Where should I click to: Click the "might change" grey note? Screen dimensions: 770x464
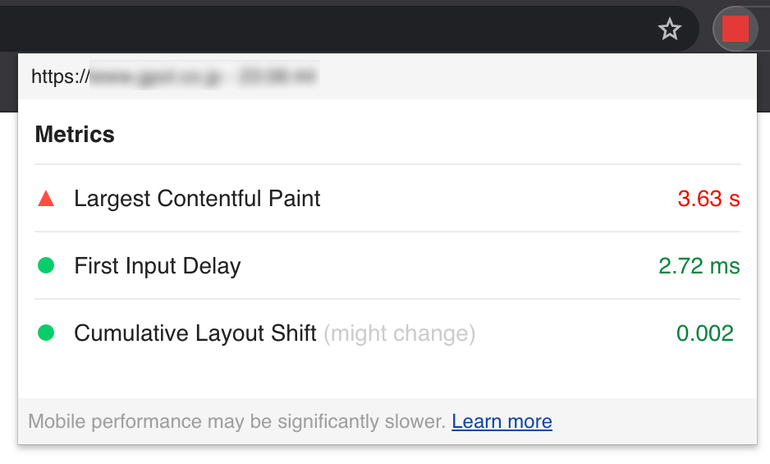(x=399, y=333)
